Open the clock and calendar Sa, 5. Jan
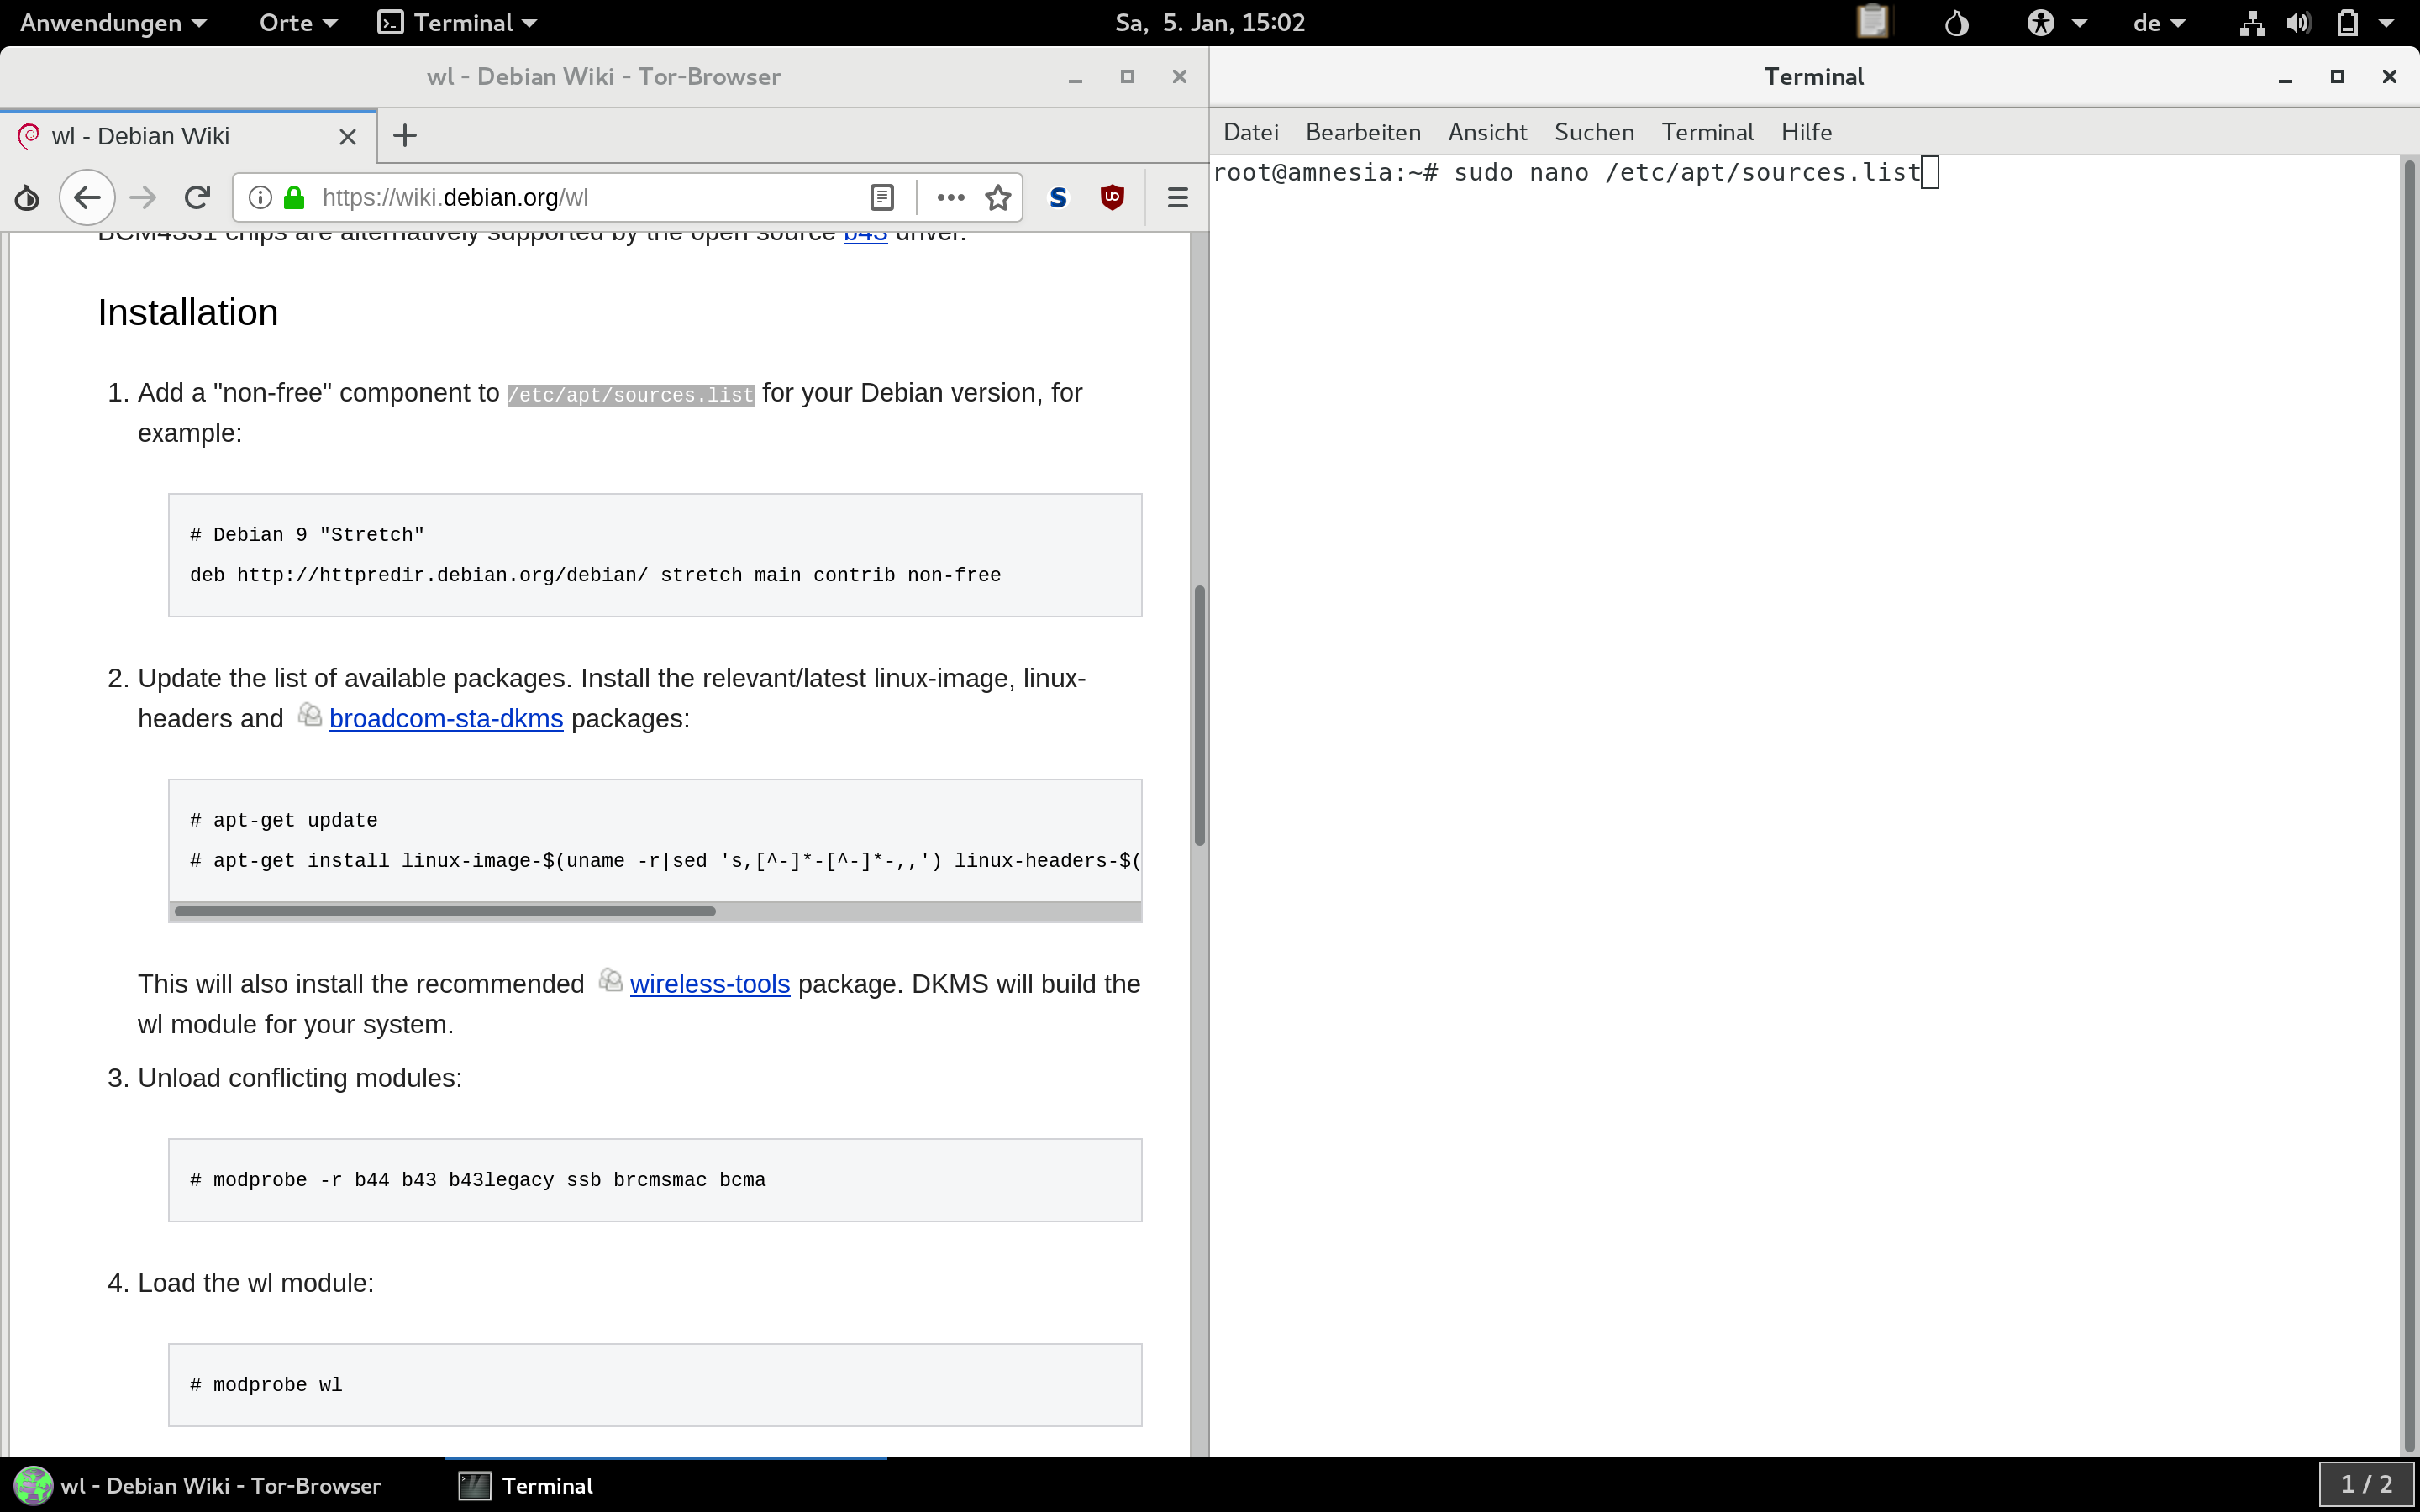2420x1512 pixels. (1210, 22)
